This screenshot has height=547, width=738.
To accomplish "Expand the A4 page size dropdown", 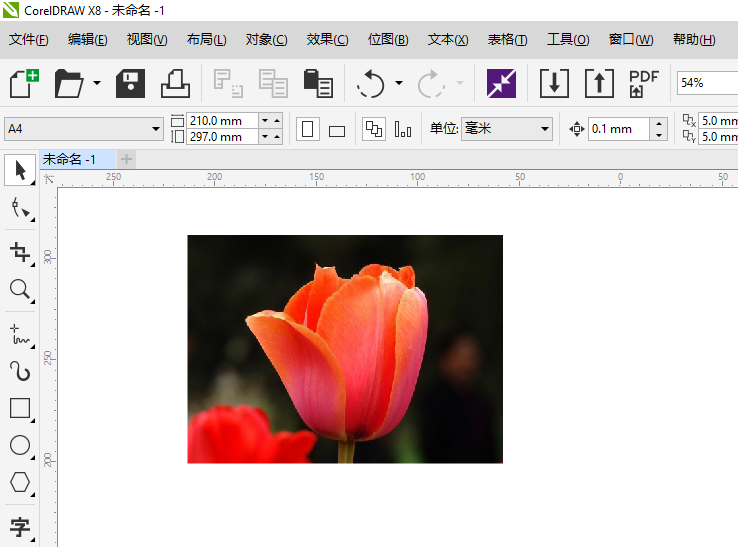I will [x=156, y=129].
